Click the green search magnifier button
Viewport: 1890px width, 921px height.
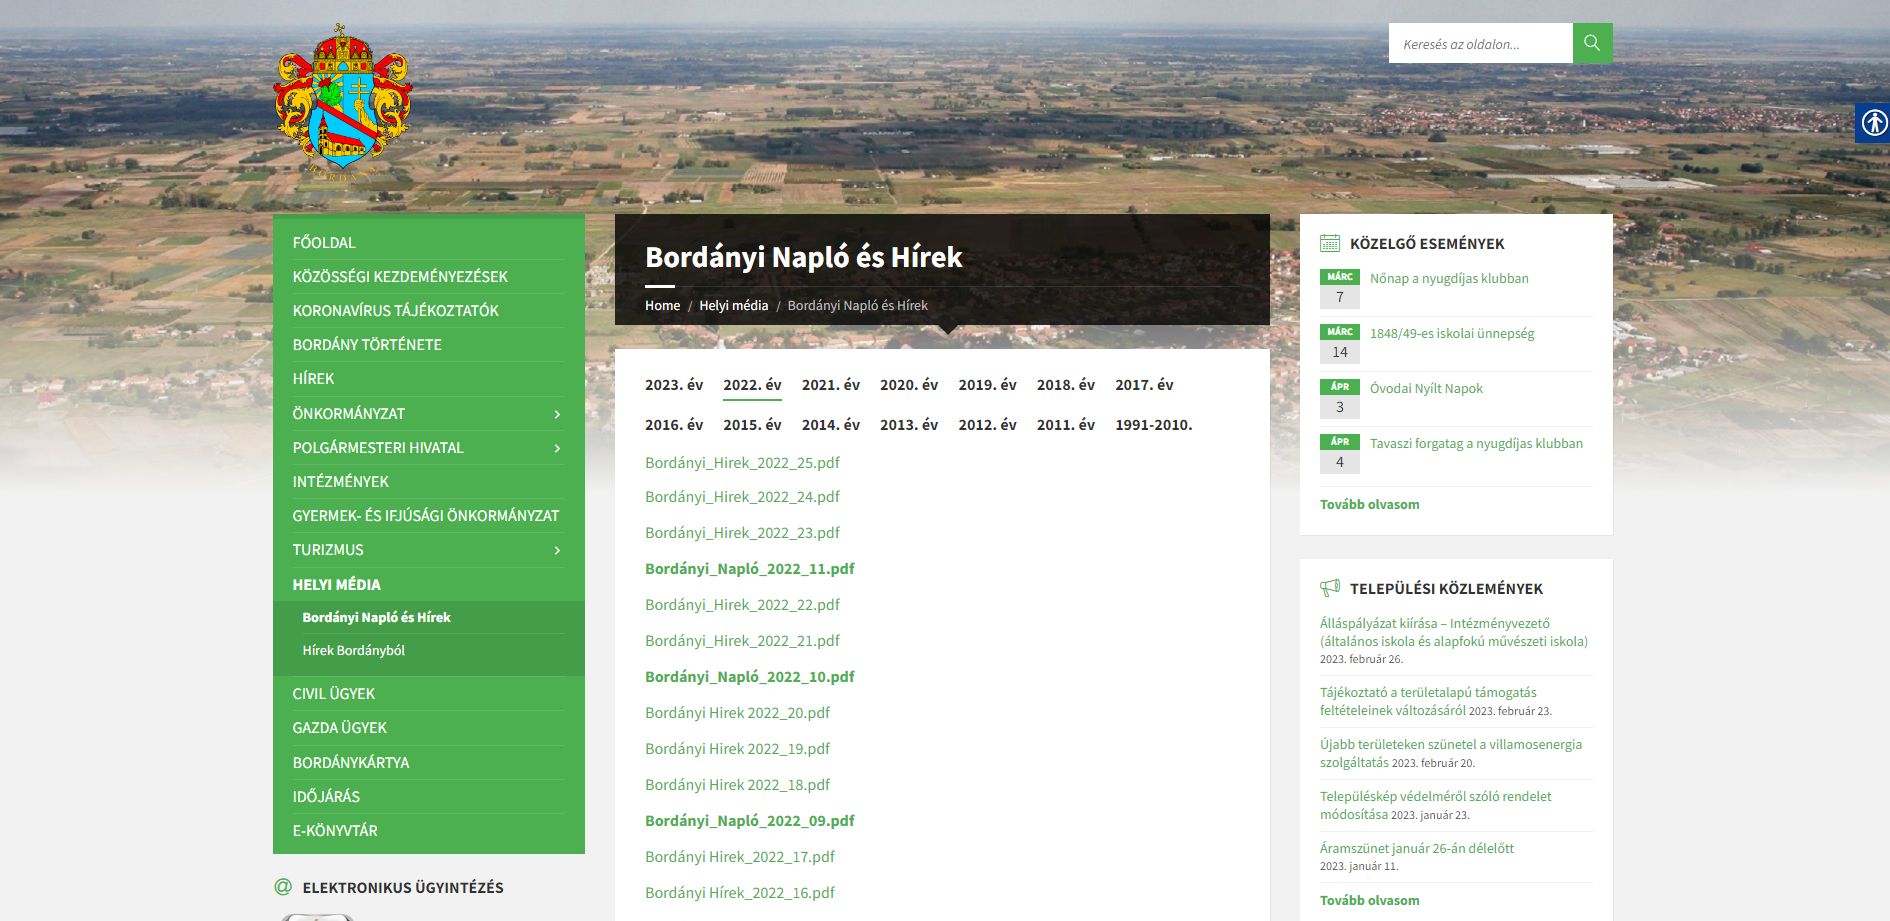point(1592,43)
